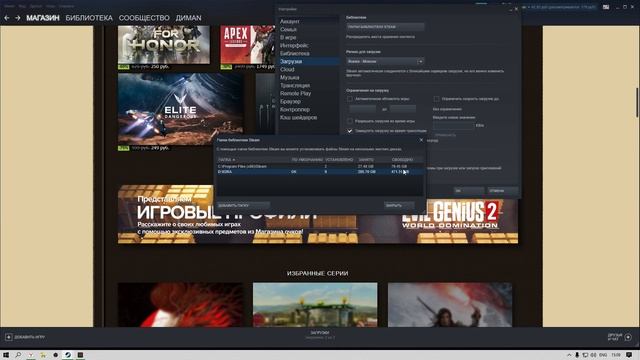The width and height of the screenshot is (640, 360).
Task: Click the auto-update start time field
Action: point(363,109)
